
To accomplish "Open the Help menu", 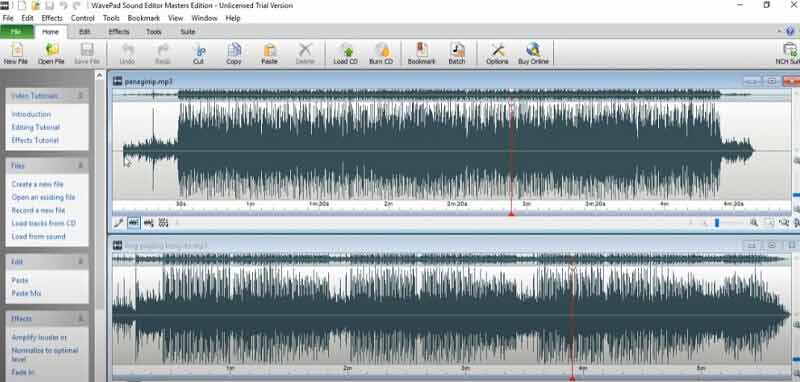I will pos(233,18).
